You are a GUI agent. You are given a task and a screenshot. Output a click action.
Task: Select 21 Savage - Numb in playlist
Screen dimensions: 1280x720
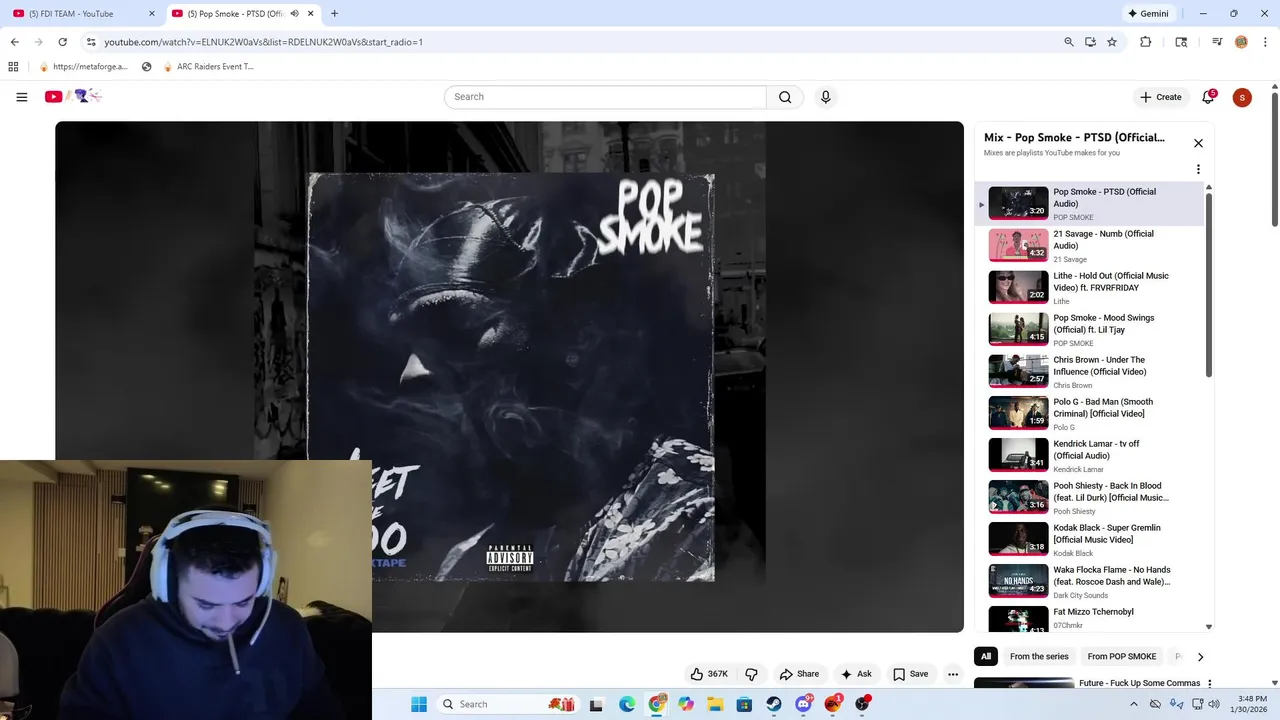click(x=1090, y=245)
